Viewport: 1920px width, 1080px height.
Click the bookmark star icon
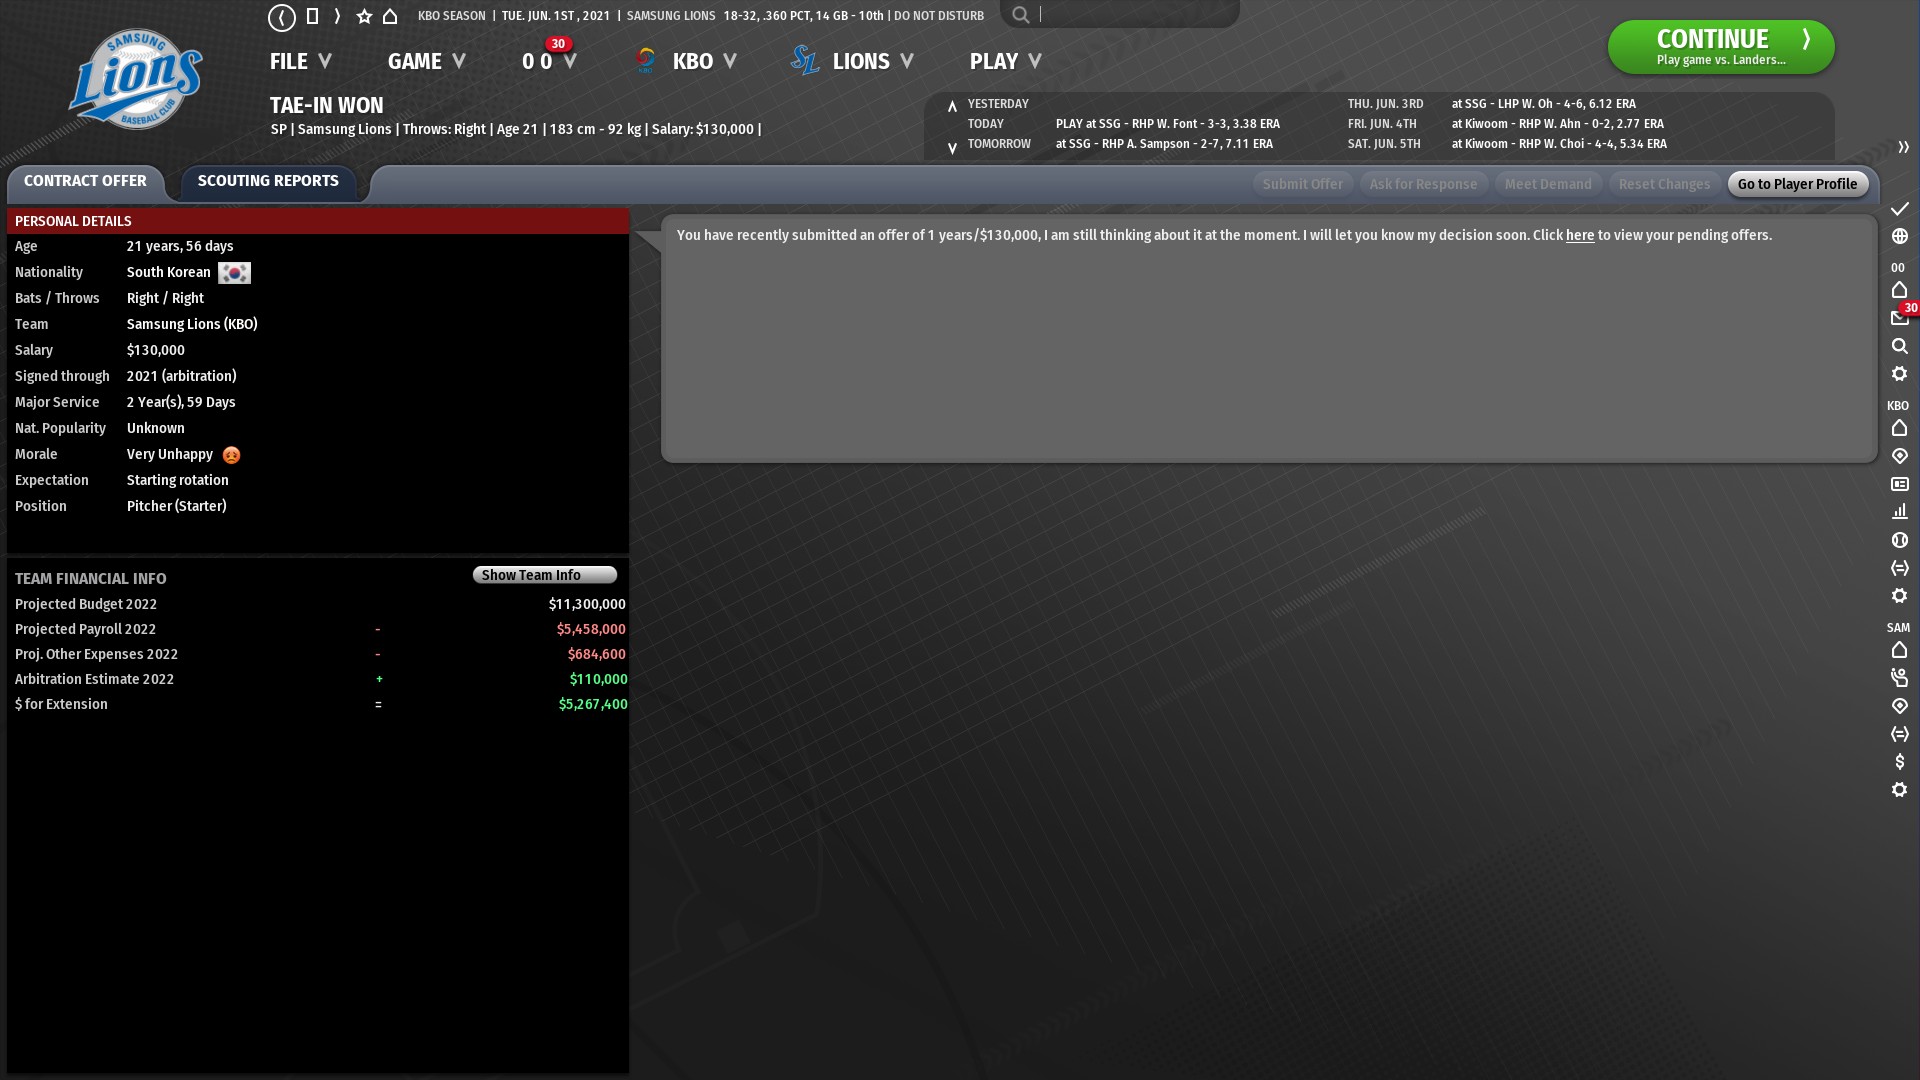tap(364, 17)
